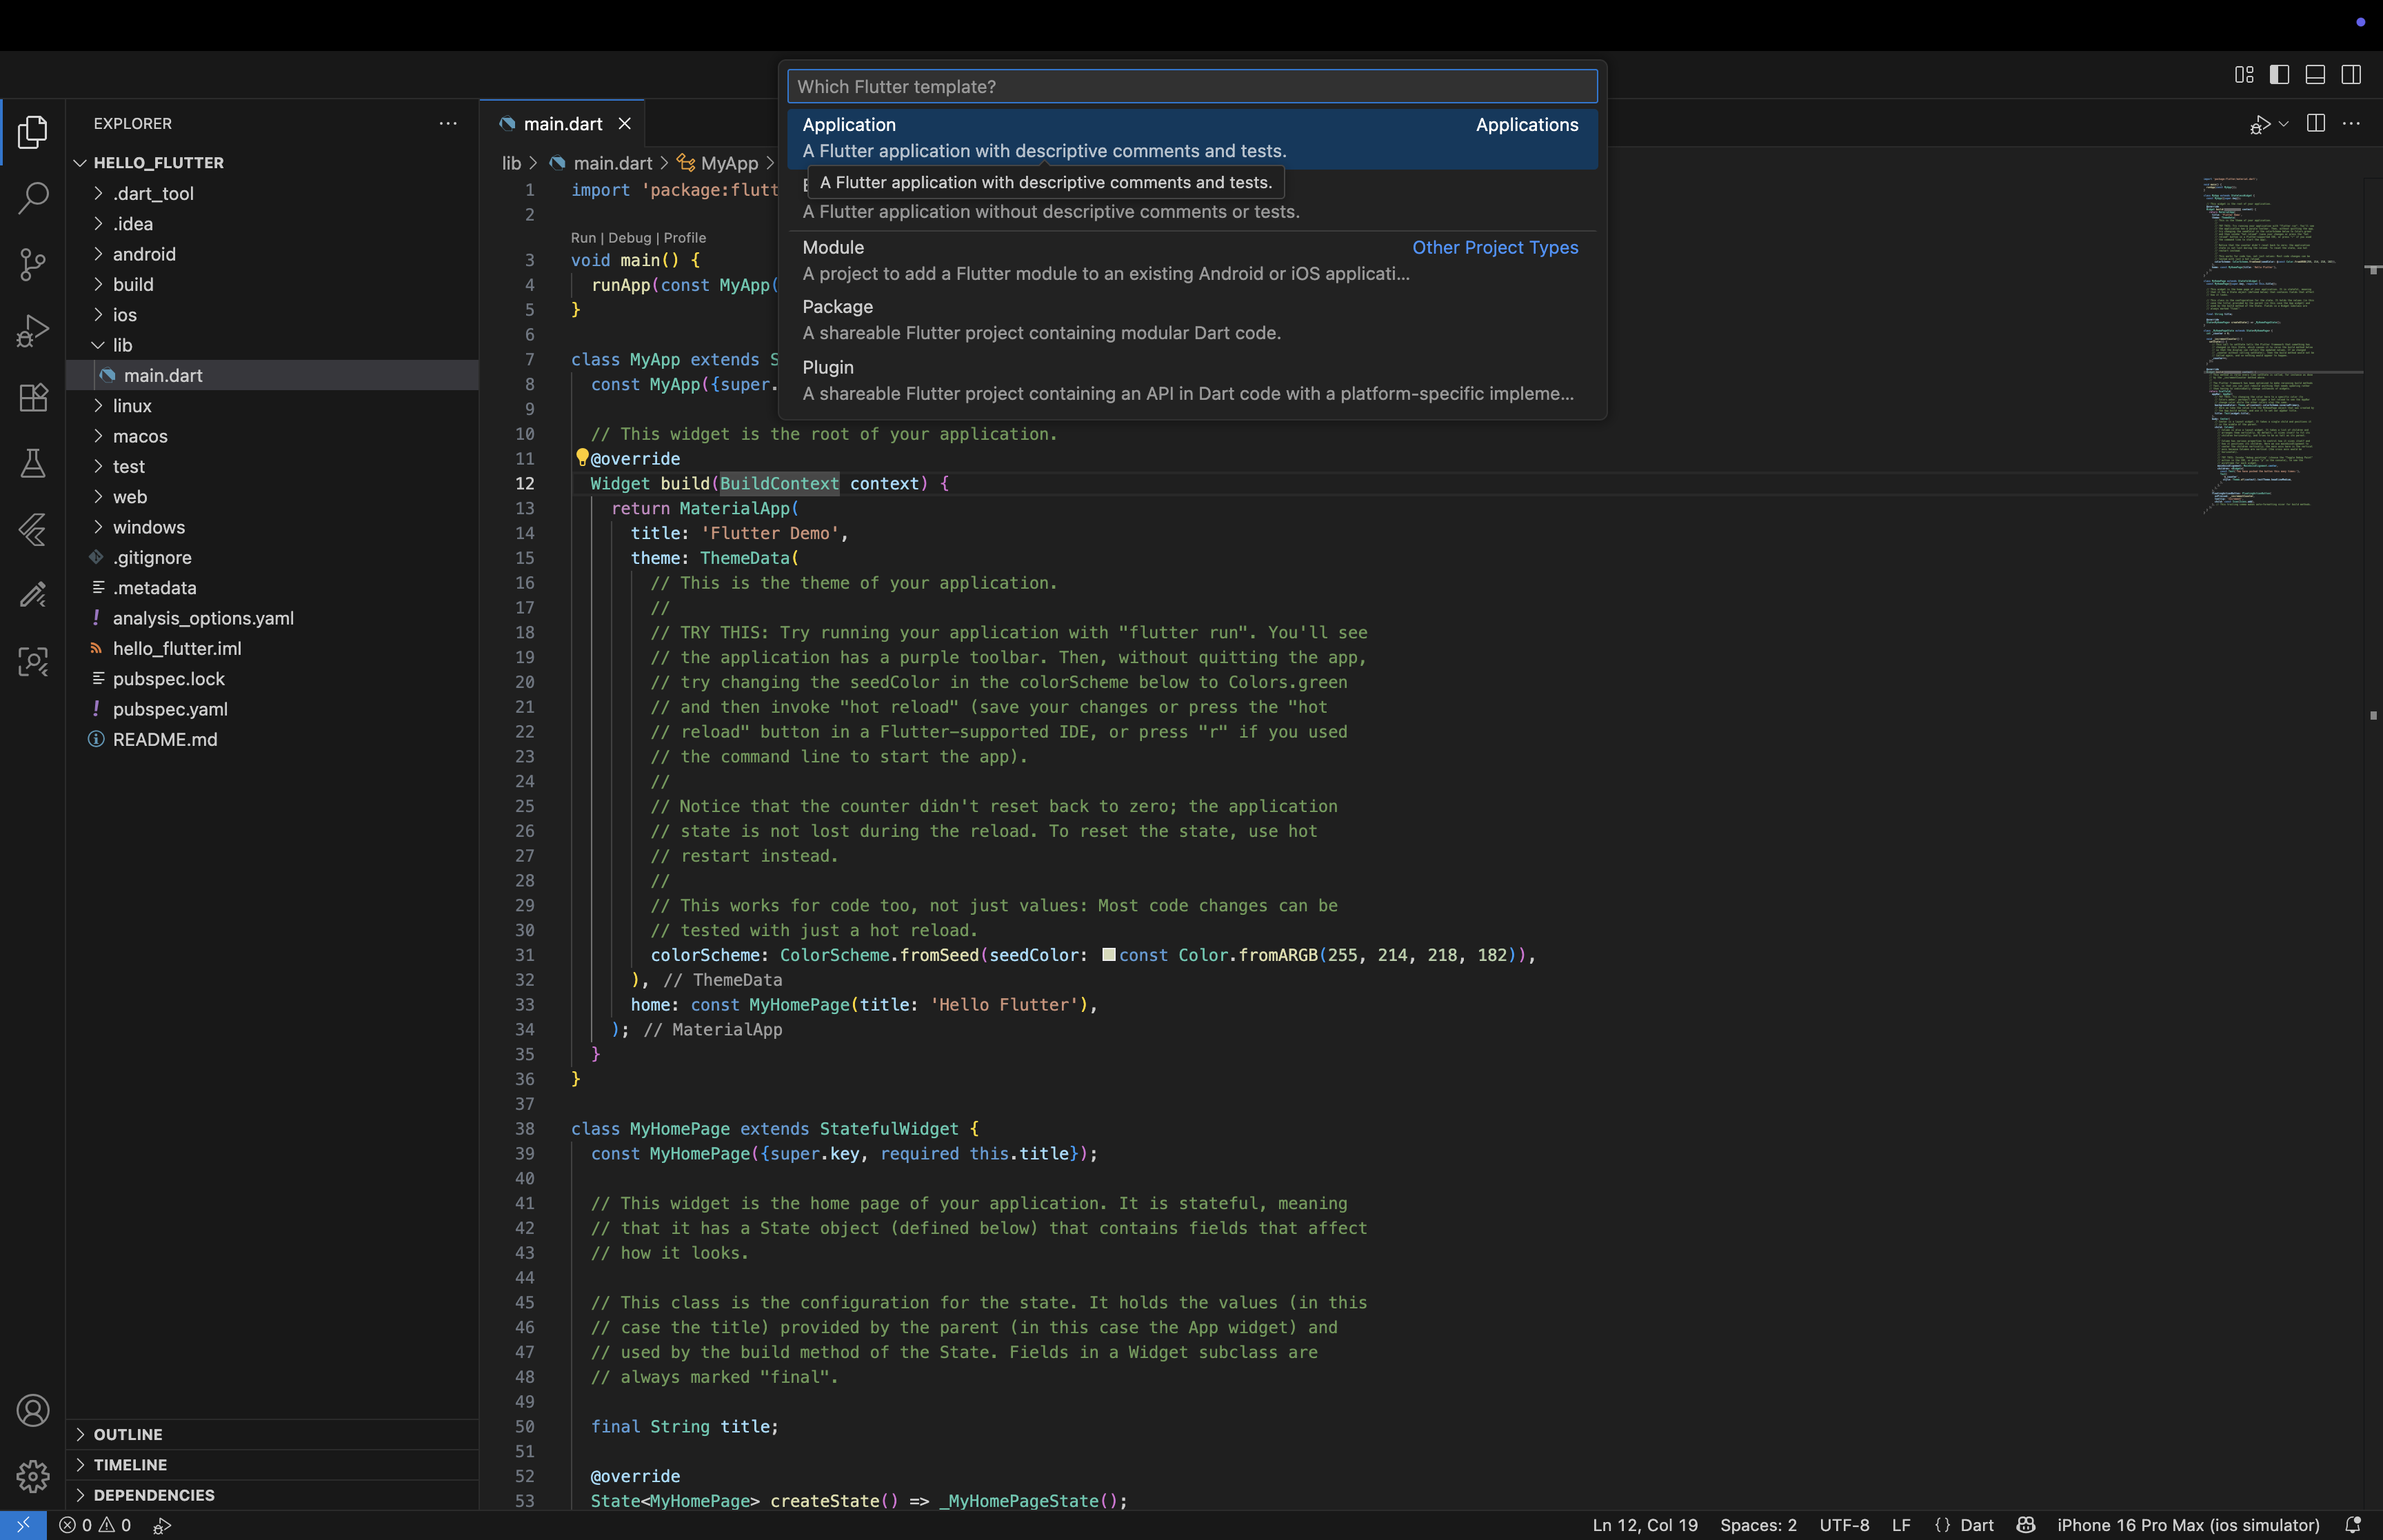
Task: Open editor More Actions ellipsis
Action: coord(2351,123)
